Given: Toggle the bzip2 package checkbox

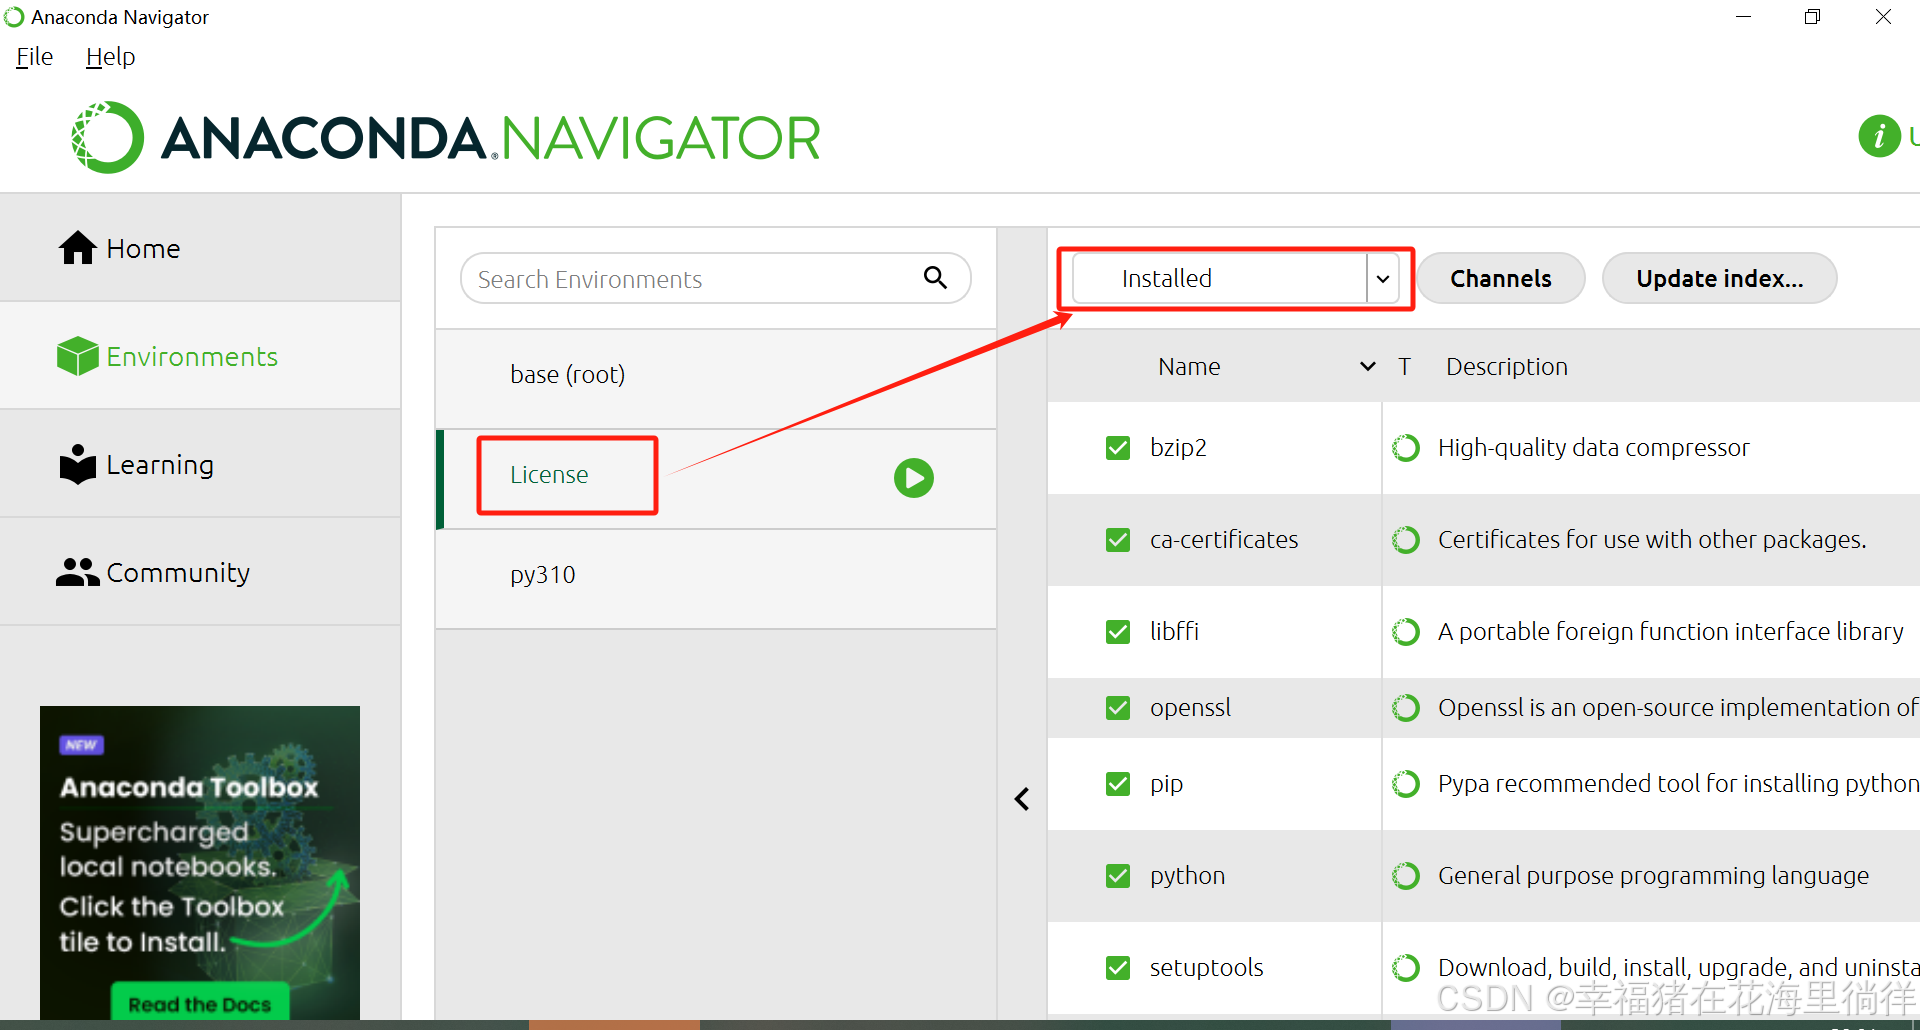Looking at the screenshot, I should [1118, 448].
